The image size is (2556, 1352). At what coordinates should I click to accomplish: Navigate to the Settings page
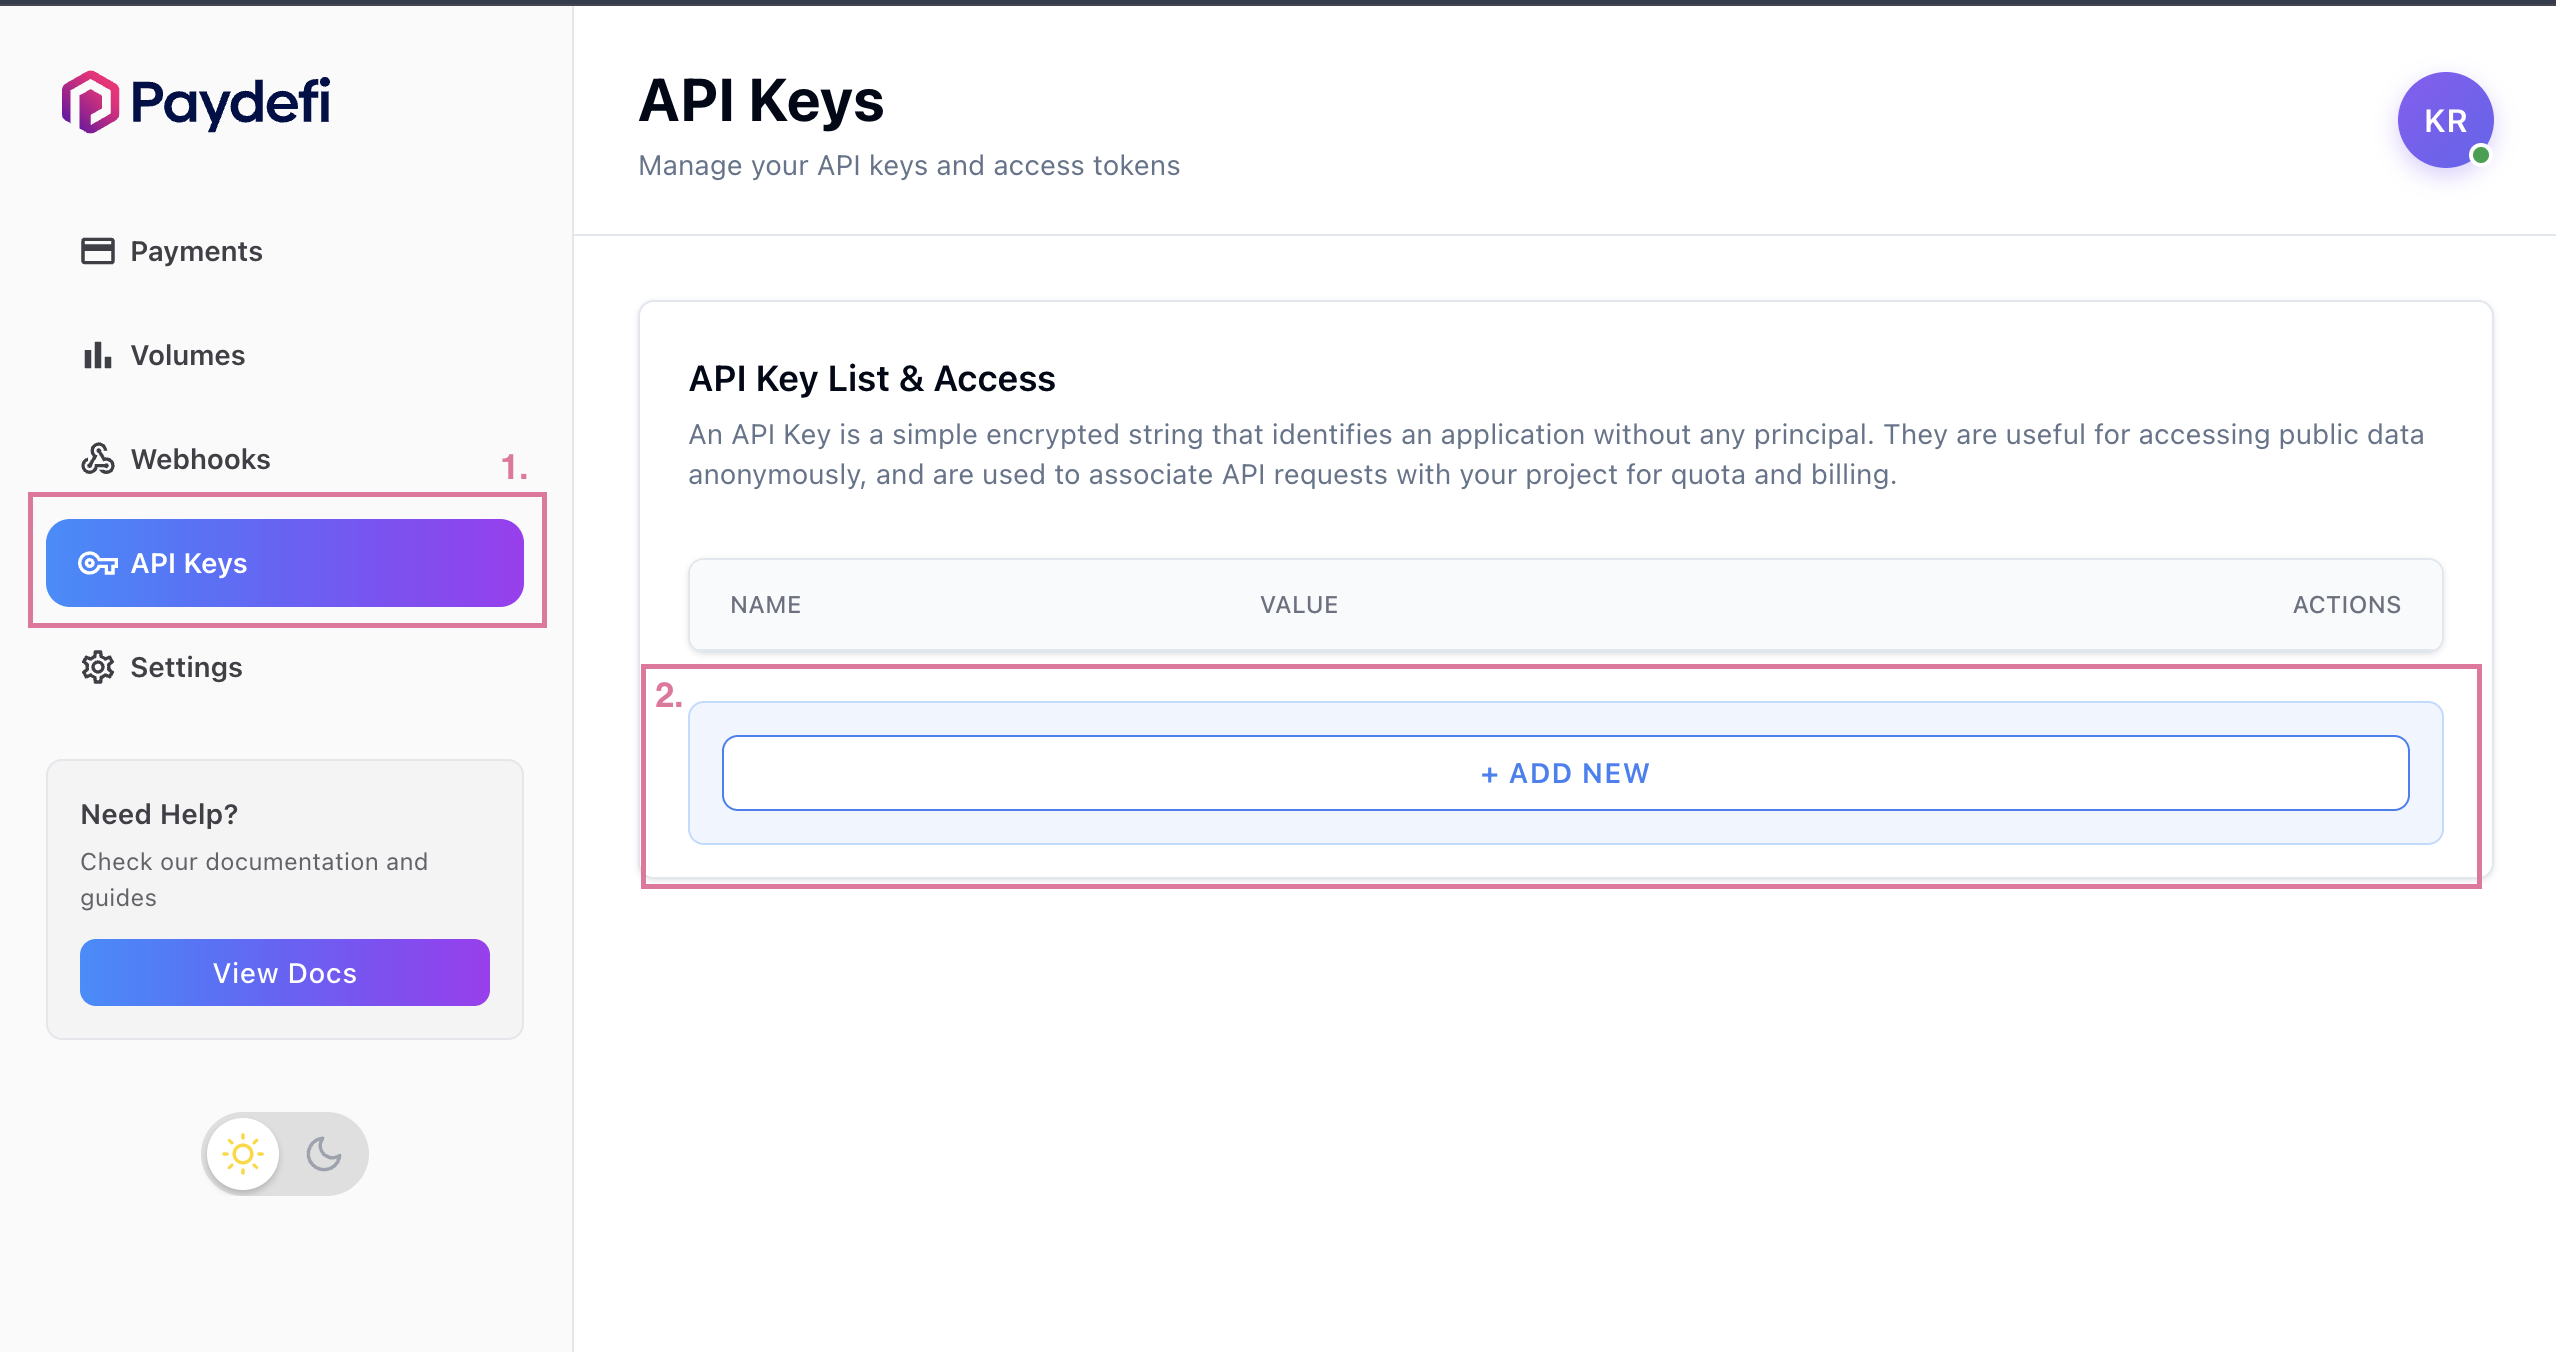(x=186, y=667)
